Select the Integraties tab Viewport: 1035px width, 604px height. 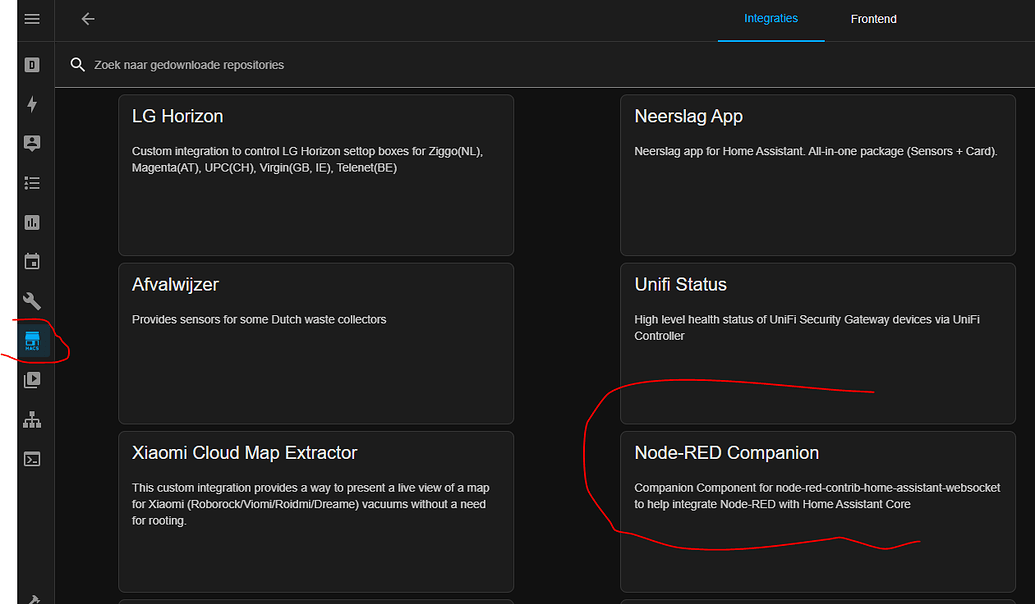(770, 18)
